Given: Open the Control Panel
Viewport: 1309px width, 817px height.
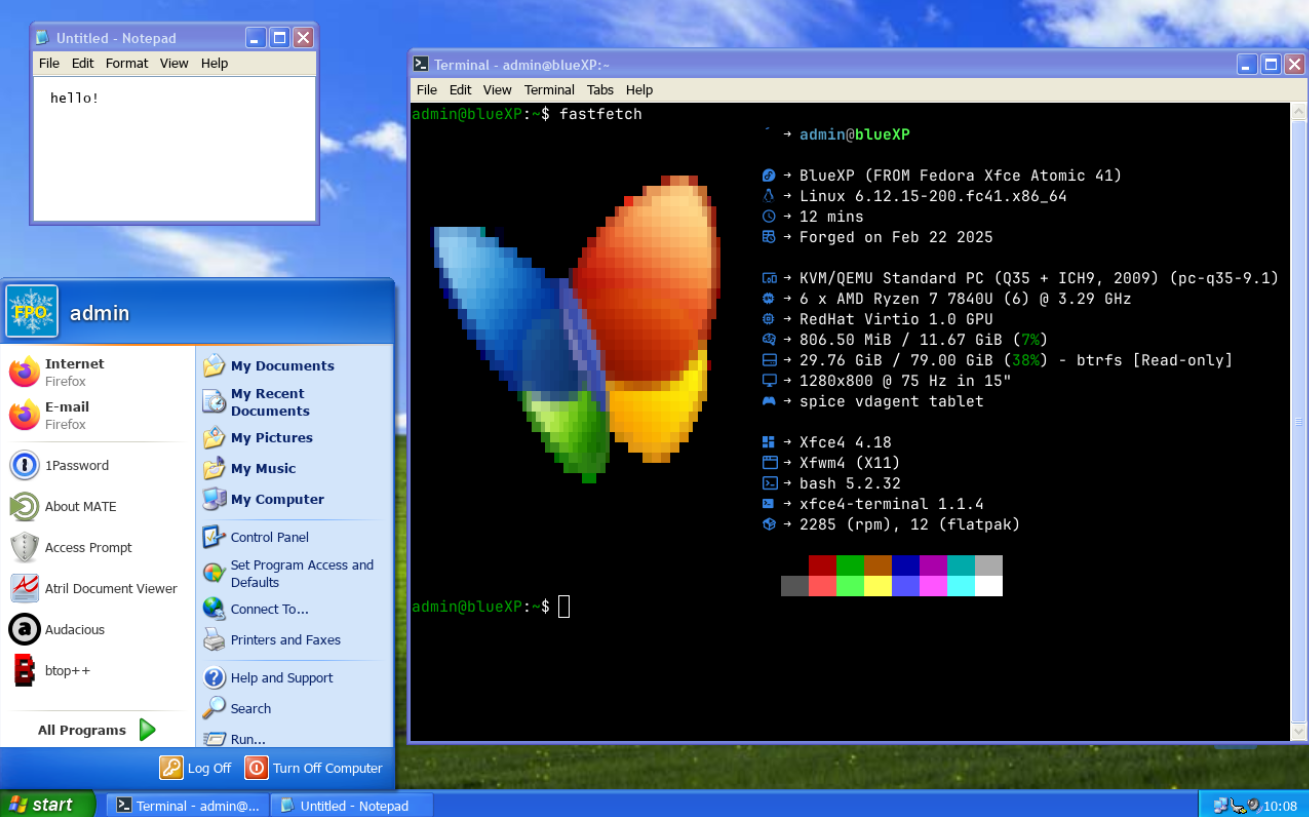Looking at the screenshot, I should pyautogui.click(x=268, y=537).
